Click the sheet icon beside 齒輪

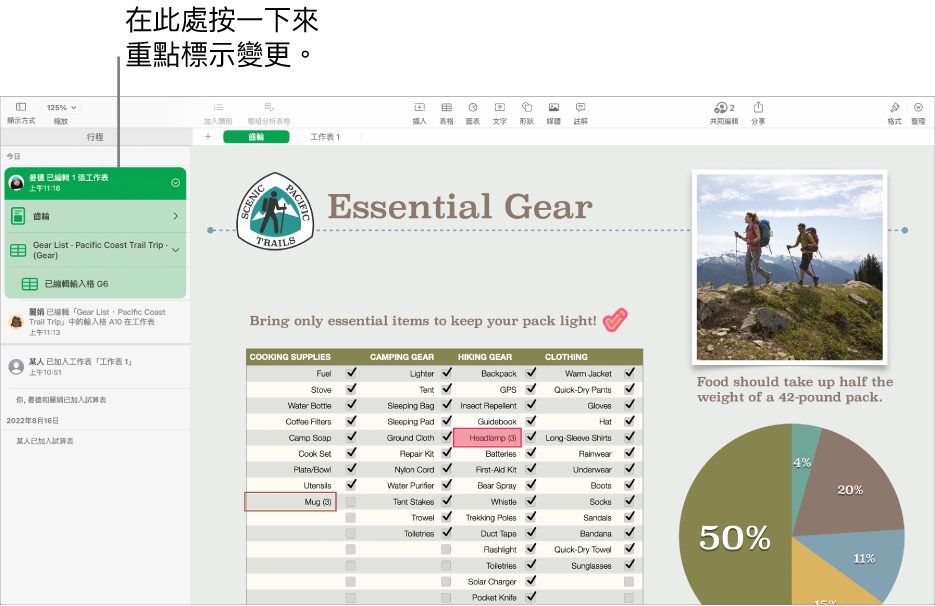(18, 216)
